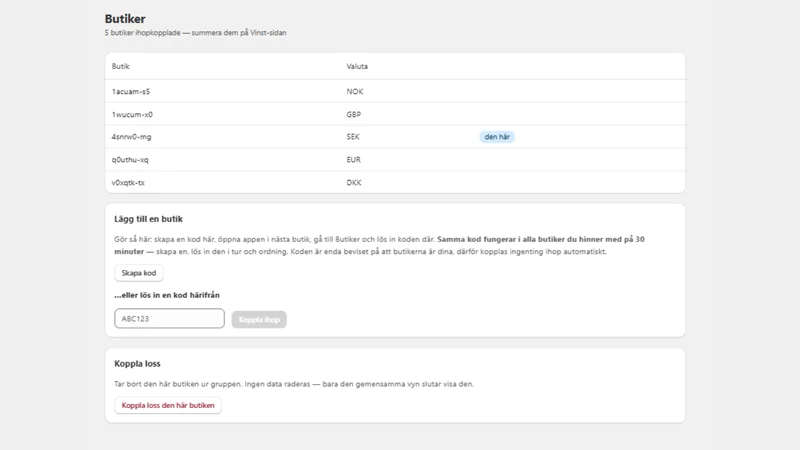This screenshot has width=800, height=450.
Task: Click the Butiker page heading
Action: tap(125, 19)
